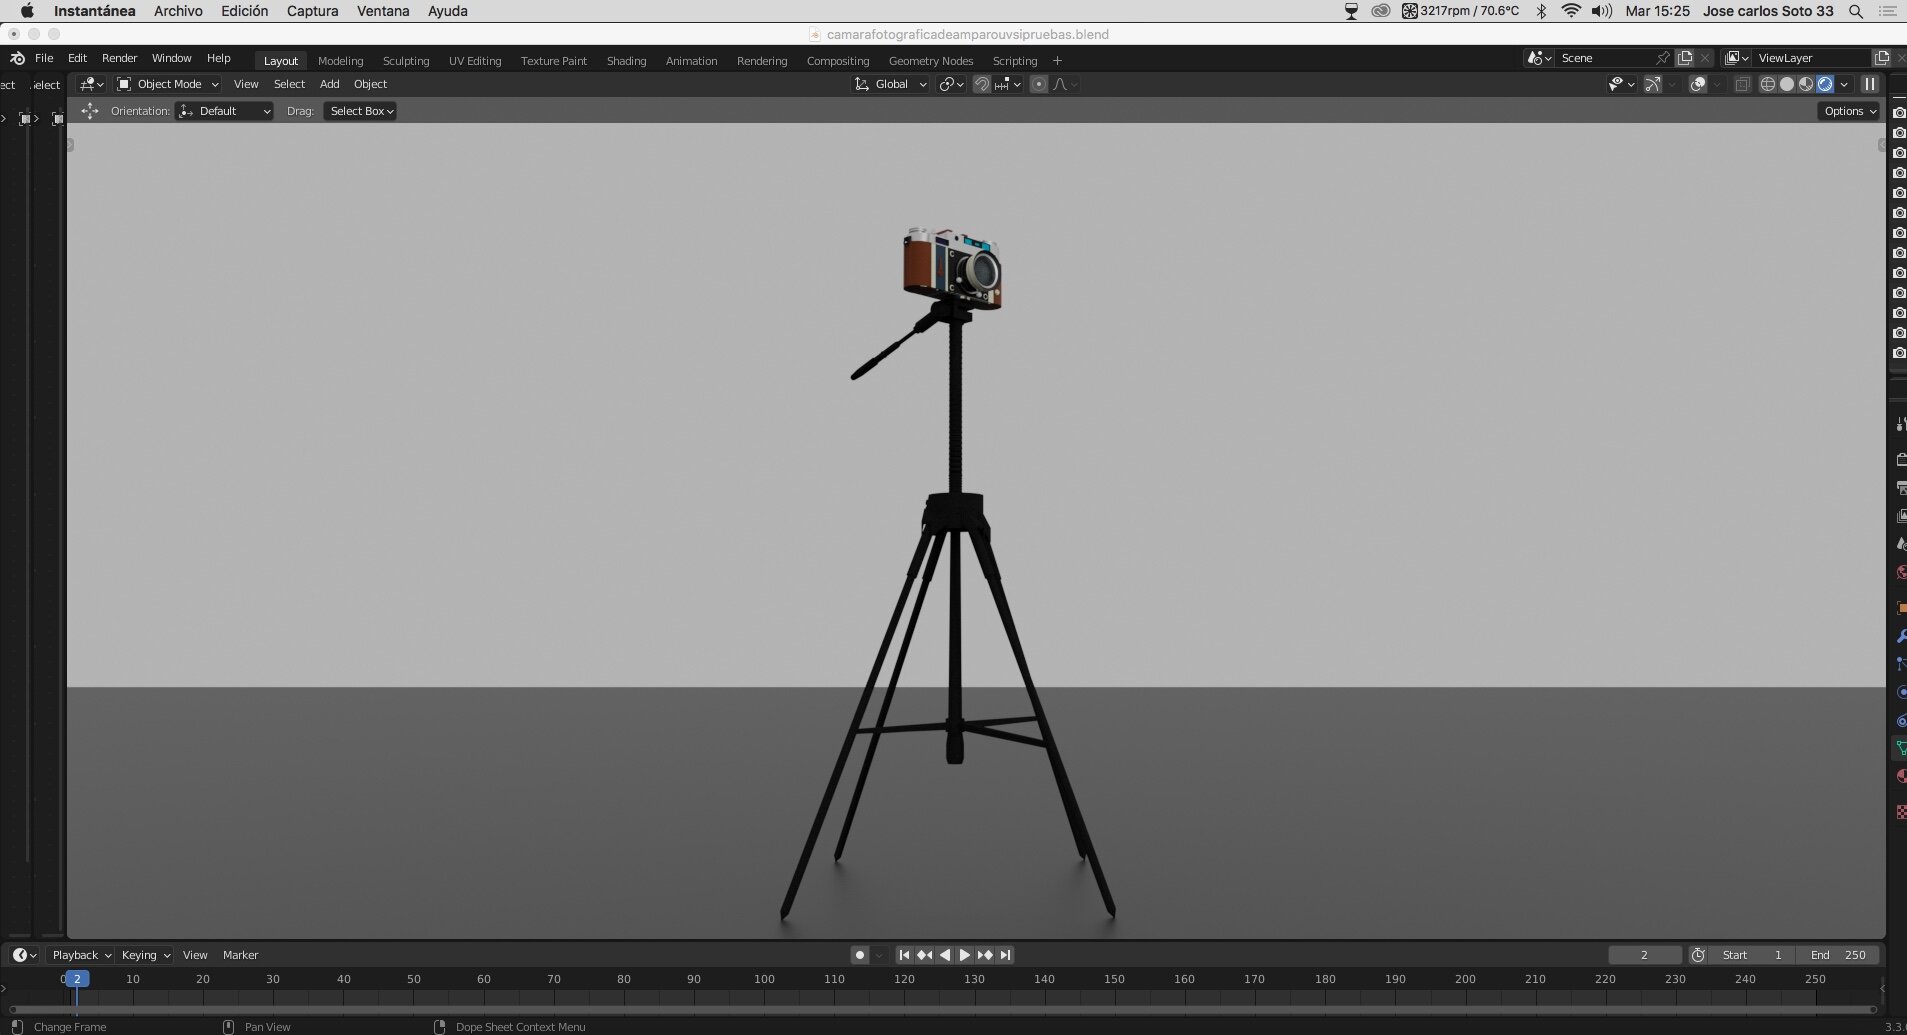Toggle viewport gizmos display
This screenshot has width=1907, height=1035.
tap(1653, 84)
